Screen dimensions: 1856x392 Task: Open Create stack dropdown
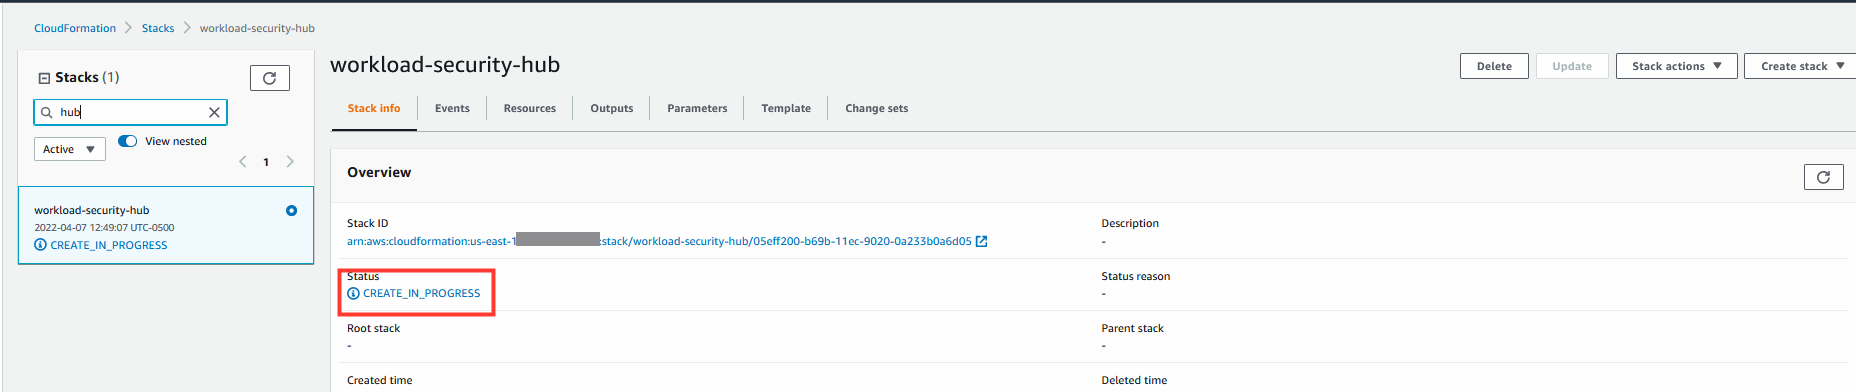point(1801,66)
